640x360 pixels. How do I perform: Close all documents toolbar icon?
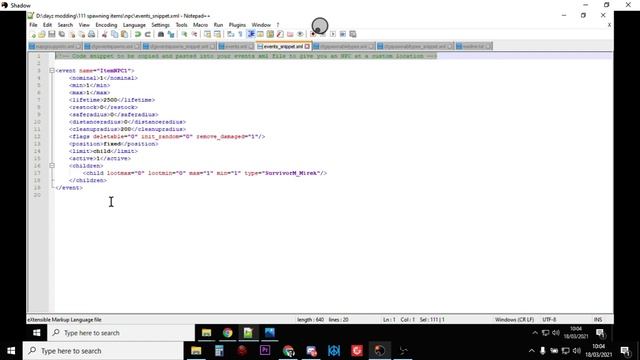(82, 34)
